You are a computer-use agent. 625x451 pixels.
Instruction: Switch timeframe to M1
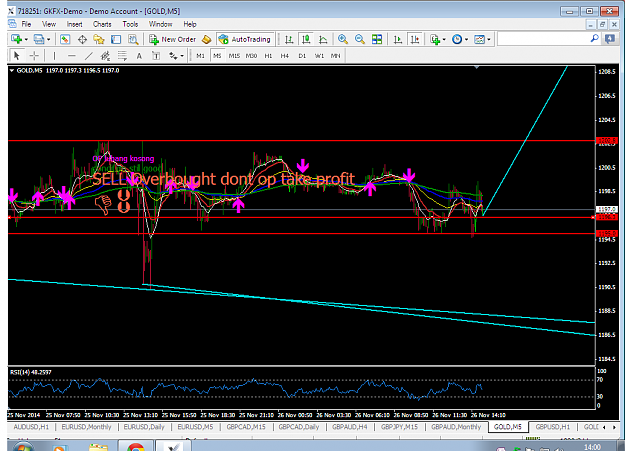point(200,56)
